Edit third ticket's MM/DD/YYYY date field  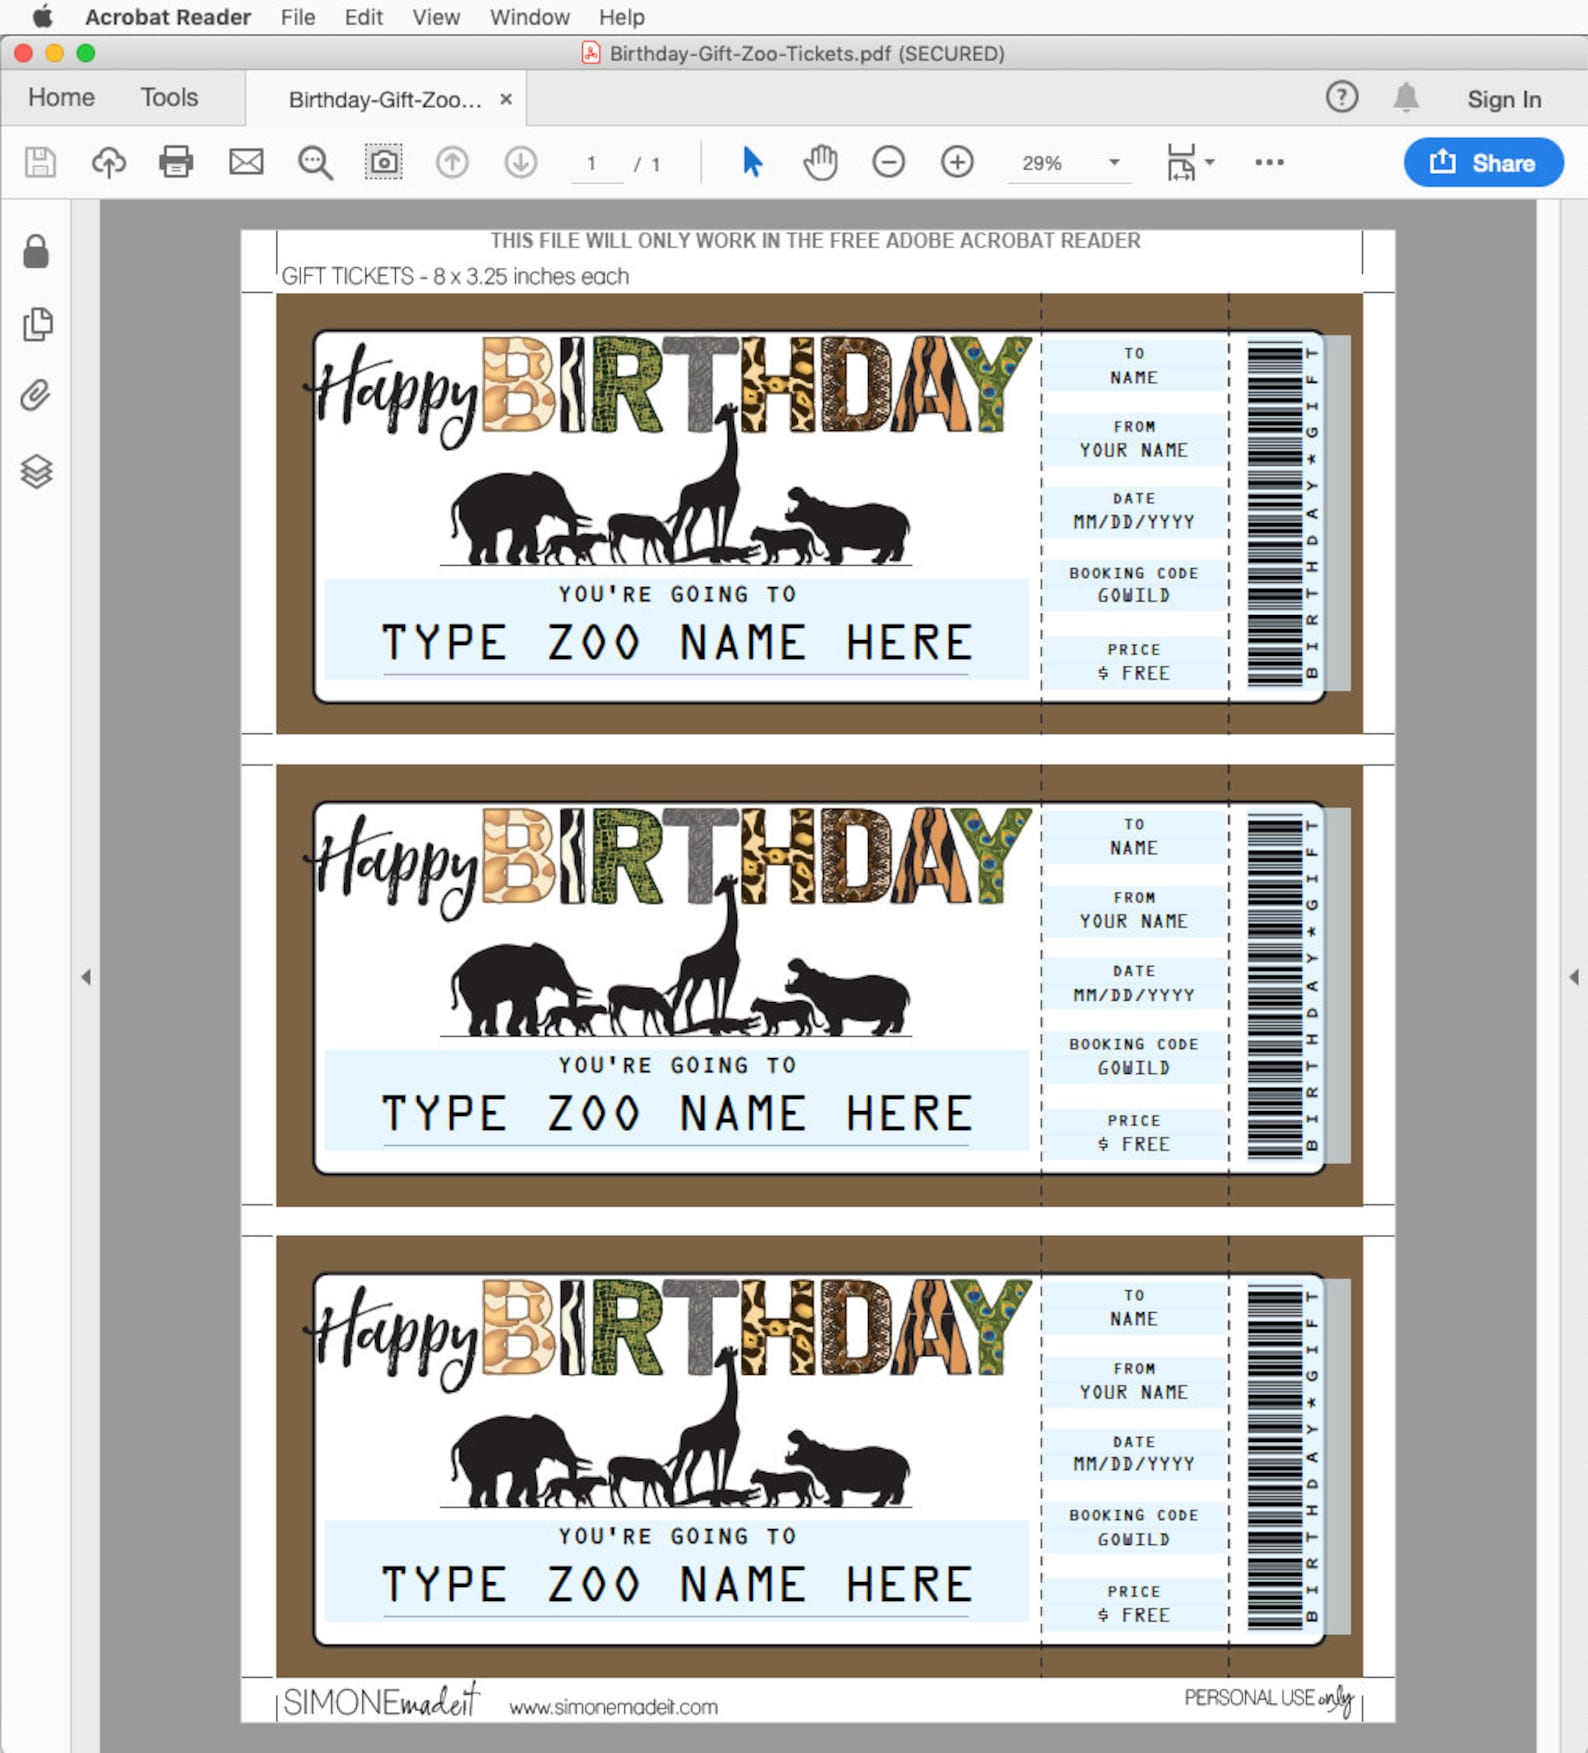point(1134,1464)
